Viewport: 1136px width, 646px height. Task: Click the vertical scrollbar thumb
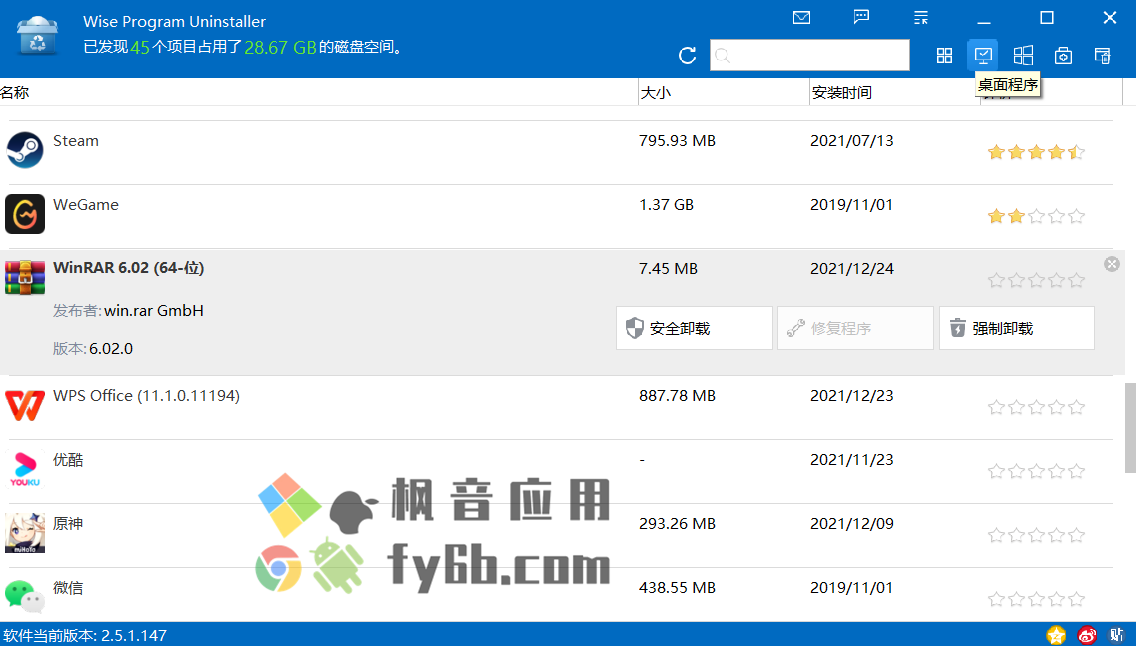(1130, 428)
